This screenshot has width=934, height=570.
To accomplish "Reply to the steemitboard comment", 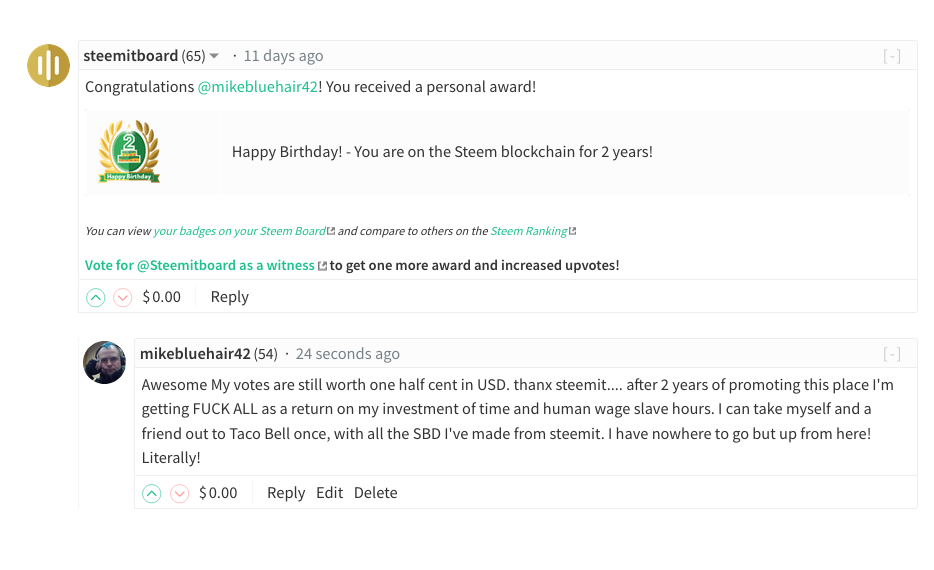I will [x=229, y=297].
